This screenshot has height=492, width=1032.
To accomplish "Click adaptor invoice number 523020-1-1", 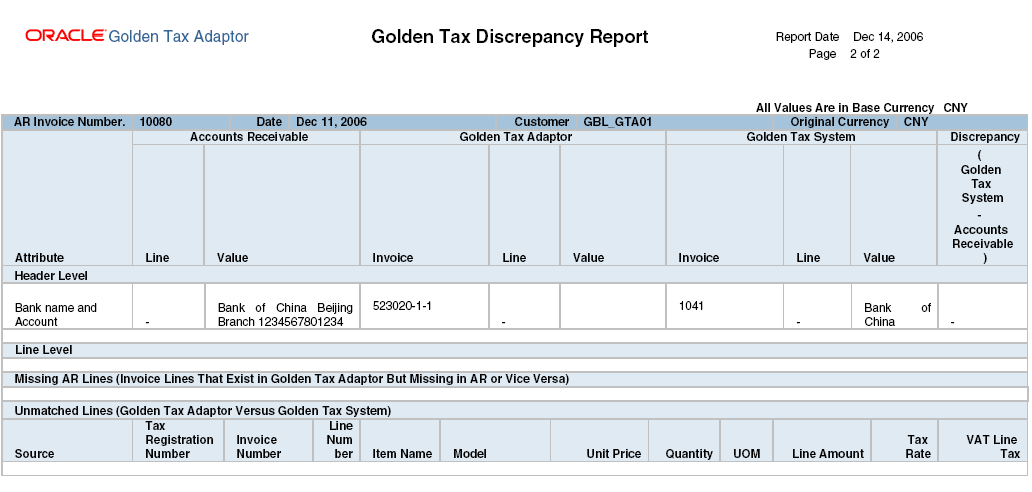I will [402, 306].
